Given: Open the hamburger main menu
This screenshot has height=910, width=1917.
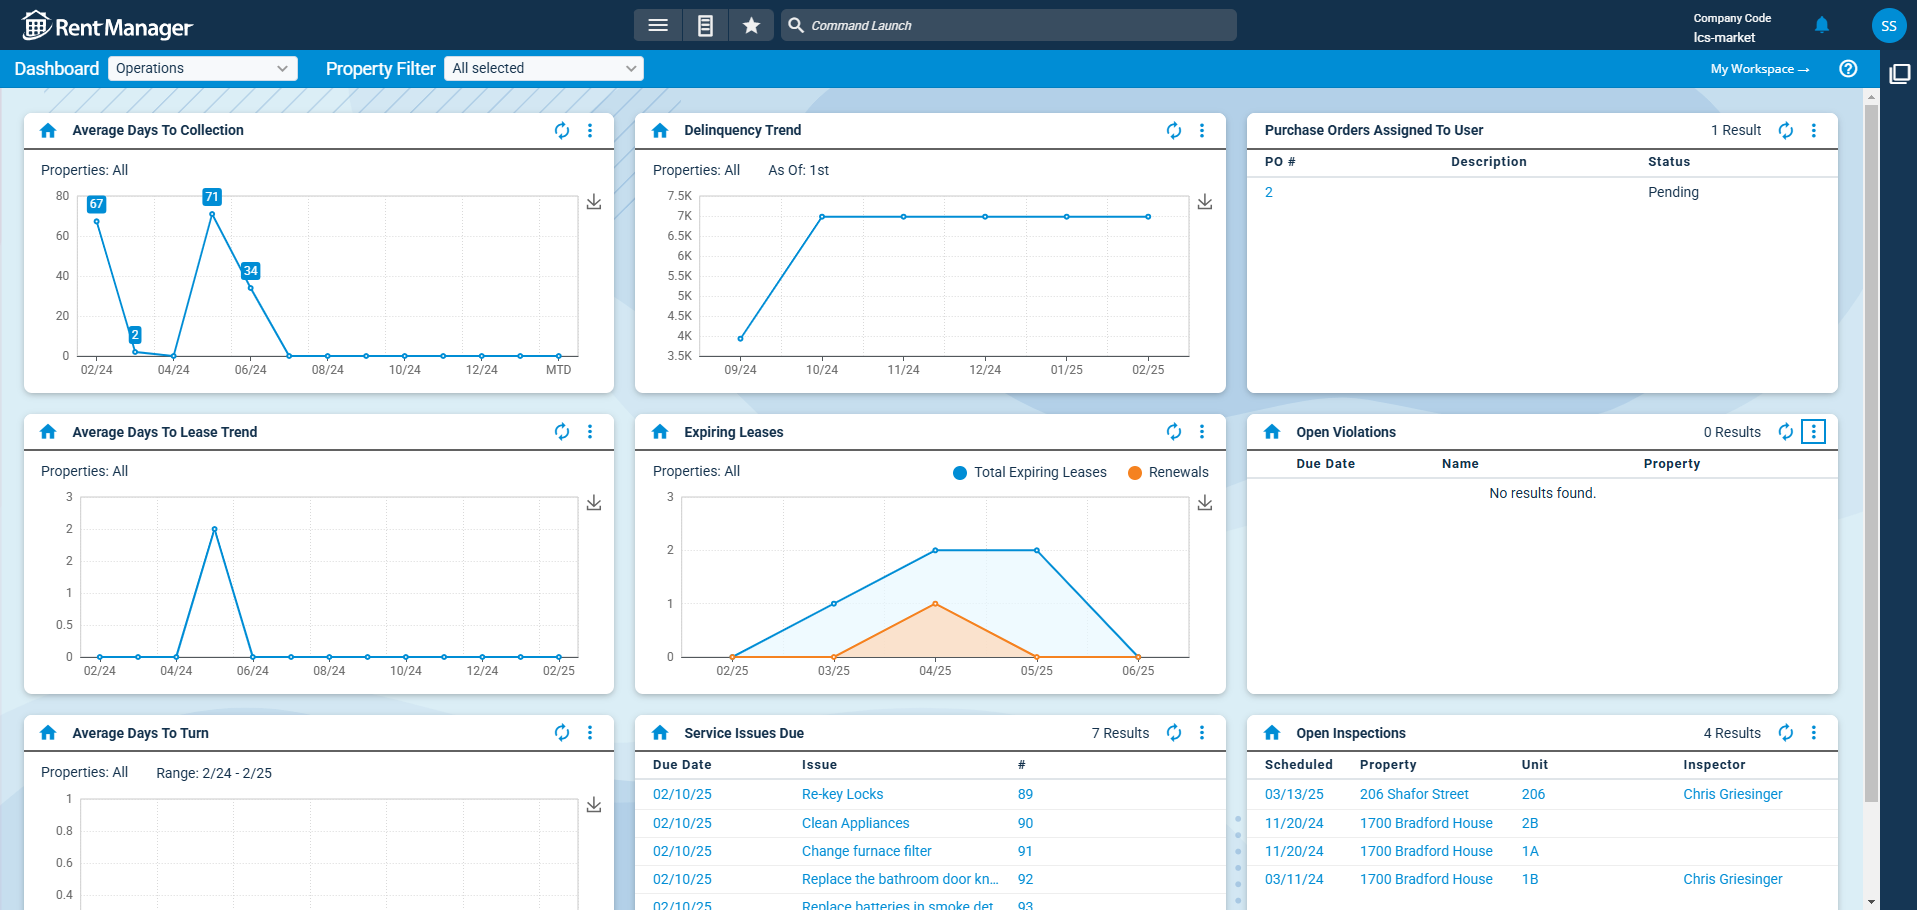Looking at the screenshot, I should tap(657, 25).
